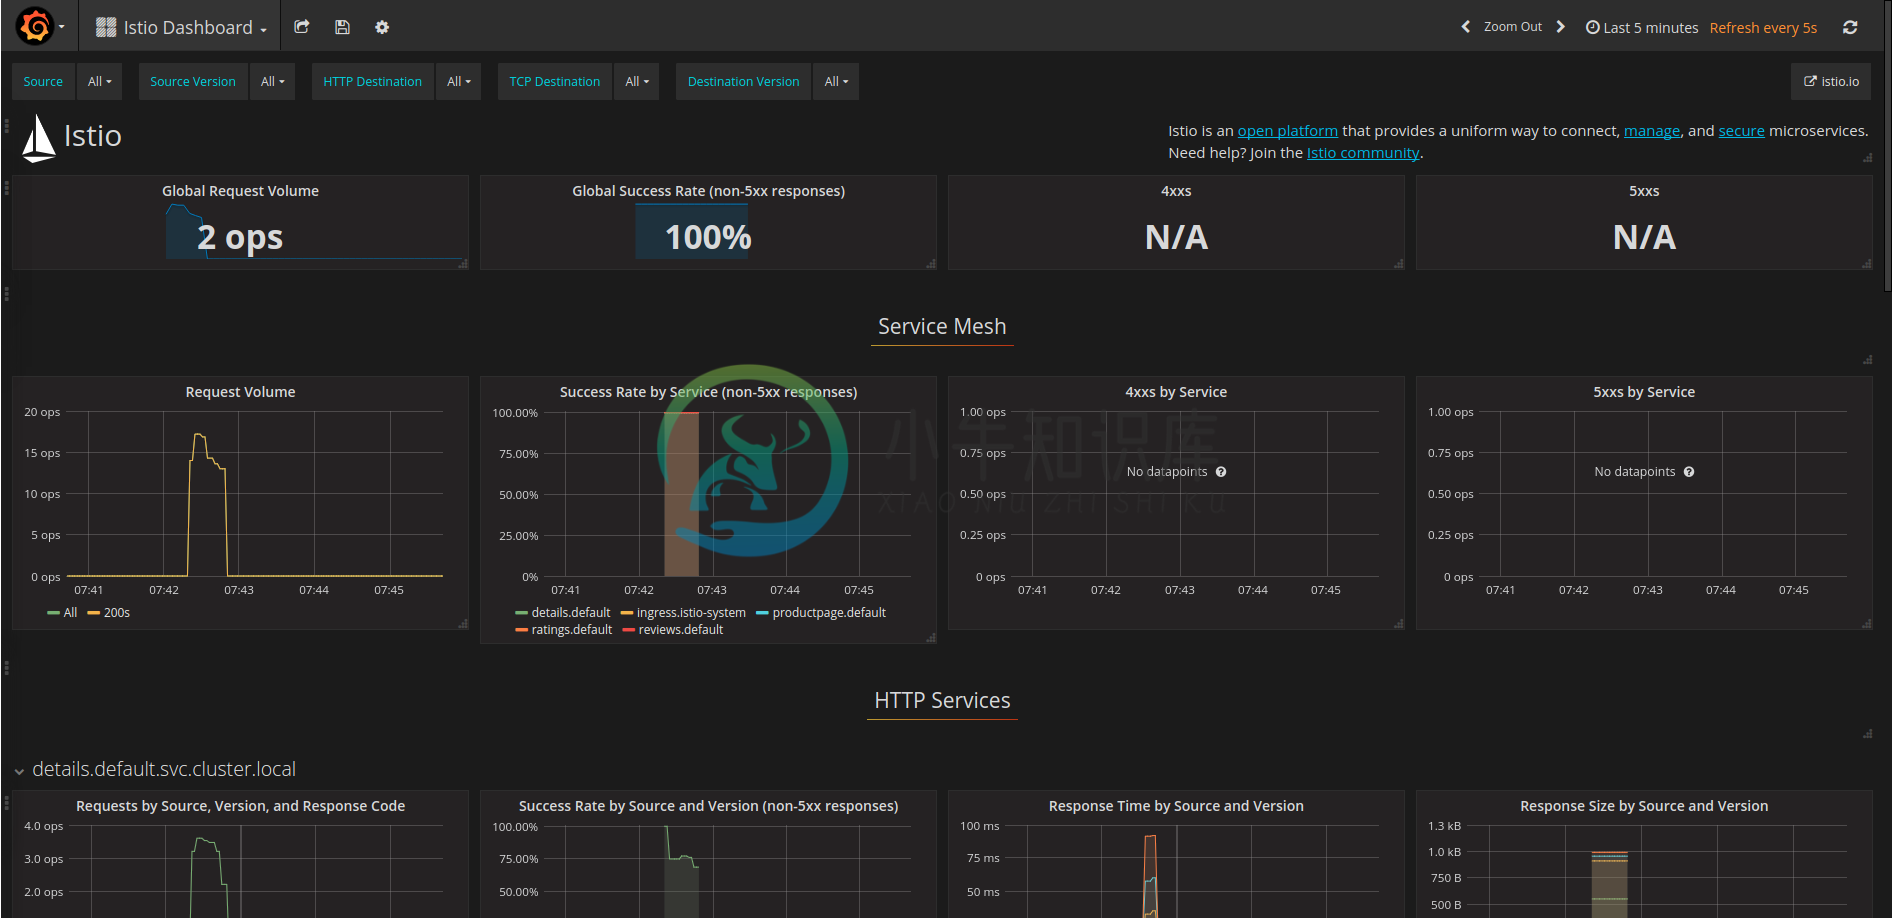
Task: Open Global Request Volume panel title menu
Action: click(x=240, y=191)
